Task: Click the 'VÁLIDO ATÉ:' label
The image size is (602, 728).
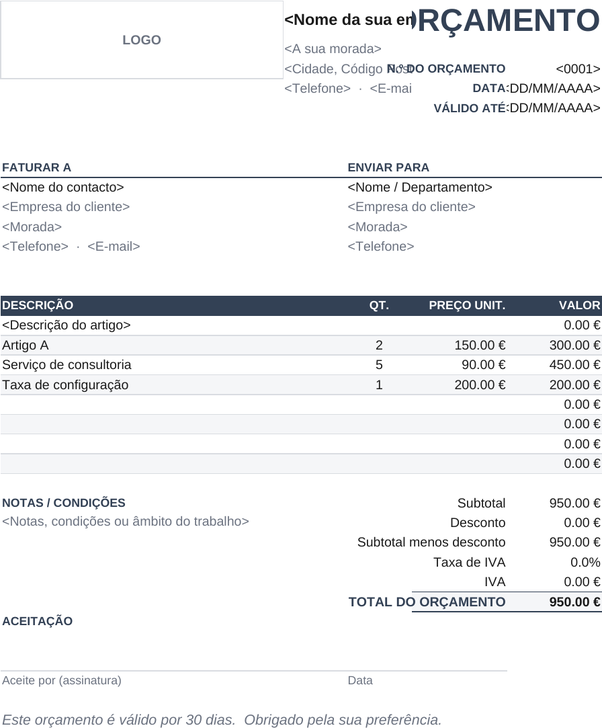Action: click(x=471, y=108)
